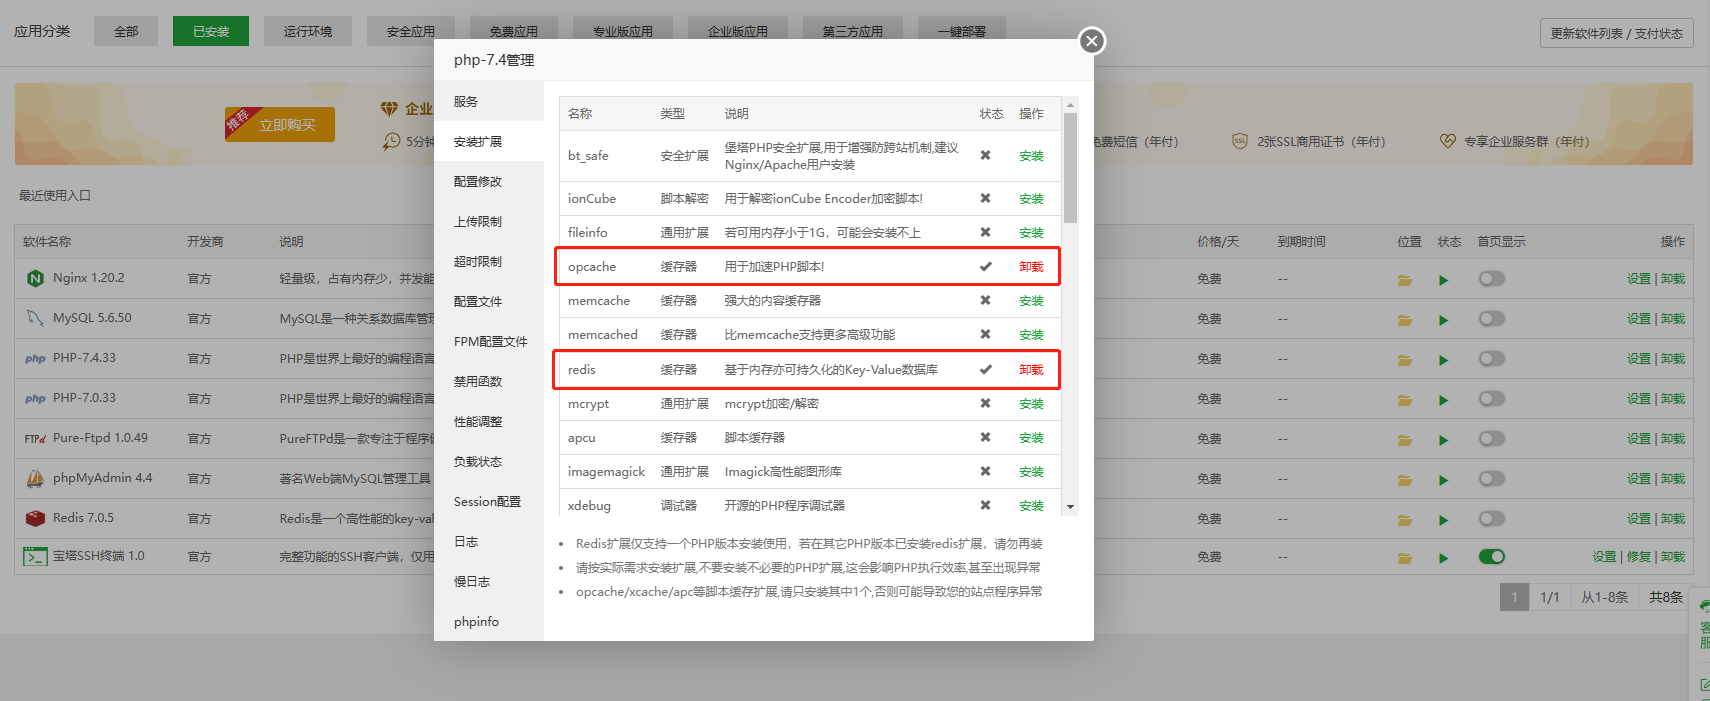Viewport: 1710px width, 701px height.
Task: Install the imagemagick extension
Action: [x=1031, y=472]
